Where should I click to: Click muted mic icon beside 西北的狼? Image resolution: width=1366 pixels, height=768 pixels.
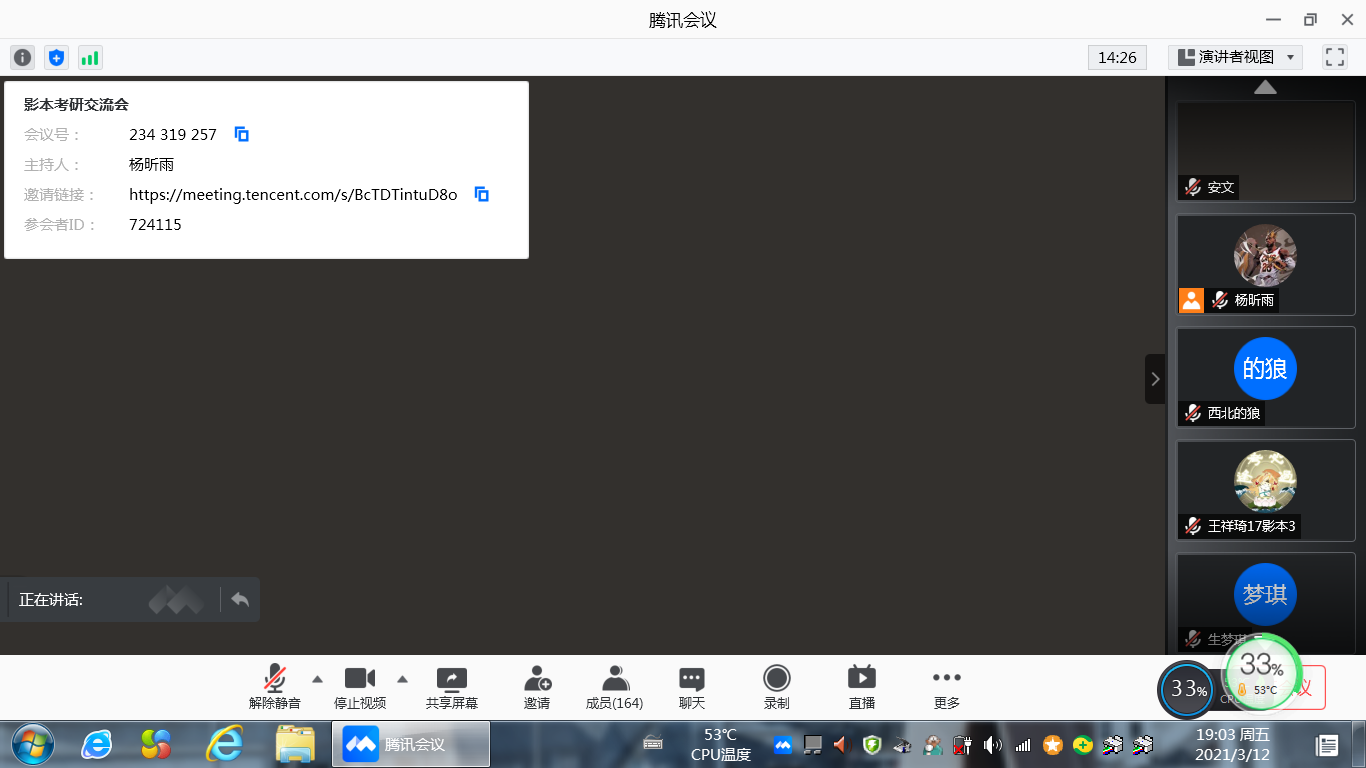1192,413
